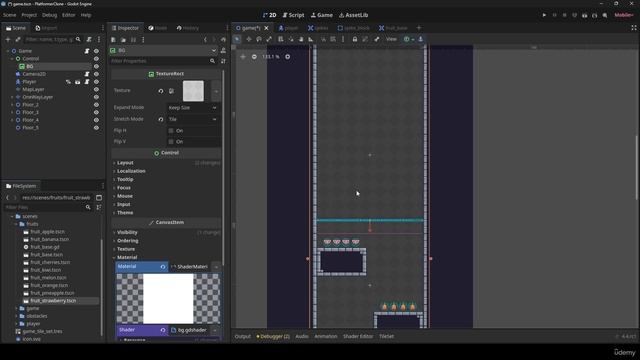Hide the BG node

pyautogui.click(x=96, y=67)
